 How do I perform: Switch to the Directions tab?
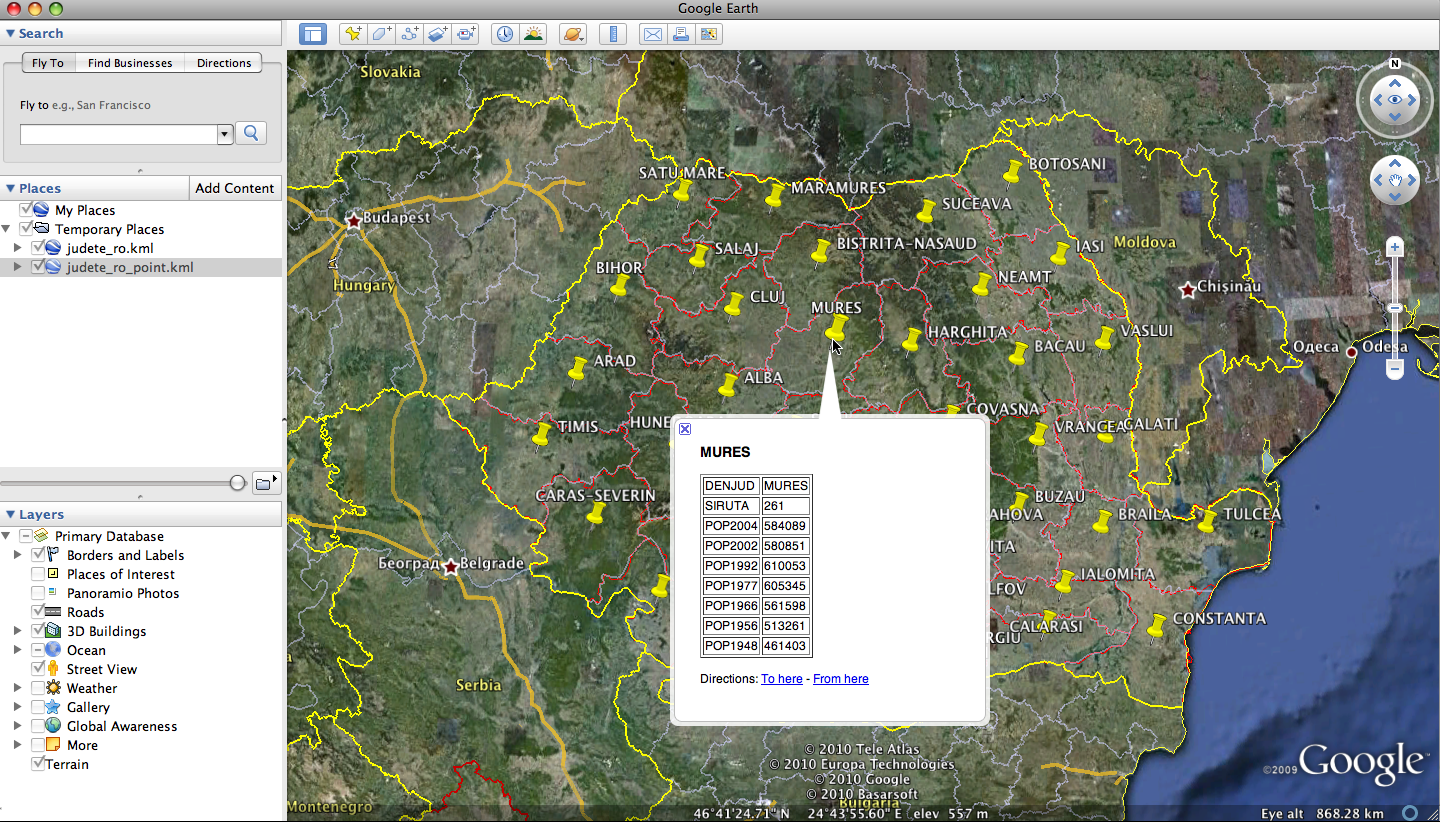point(224,62)
